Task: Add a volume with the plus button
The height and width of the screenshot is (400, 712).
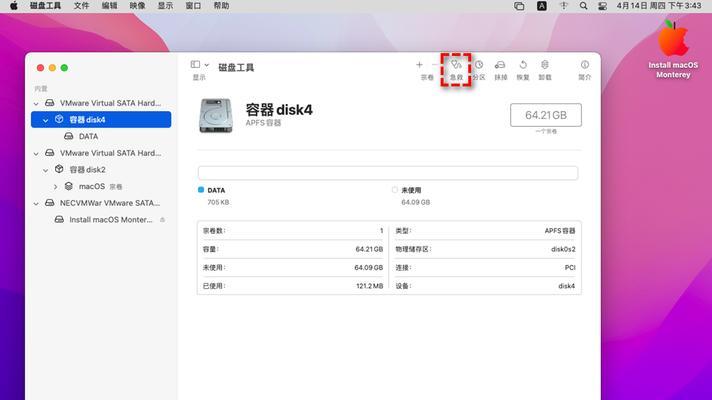Action: coord(419,65)
